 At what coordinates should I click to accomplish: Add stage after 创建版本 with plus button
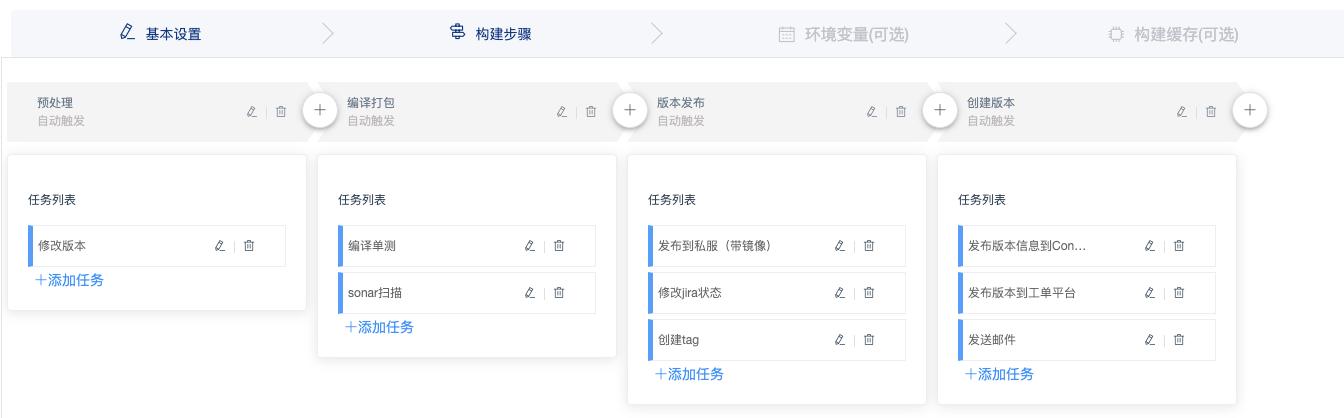click(1250, 111)
